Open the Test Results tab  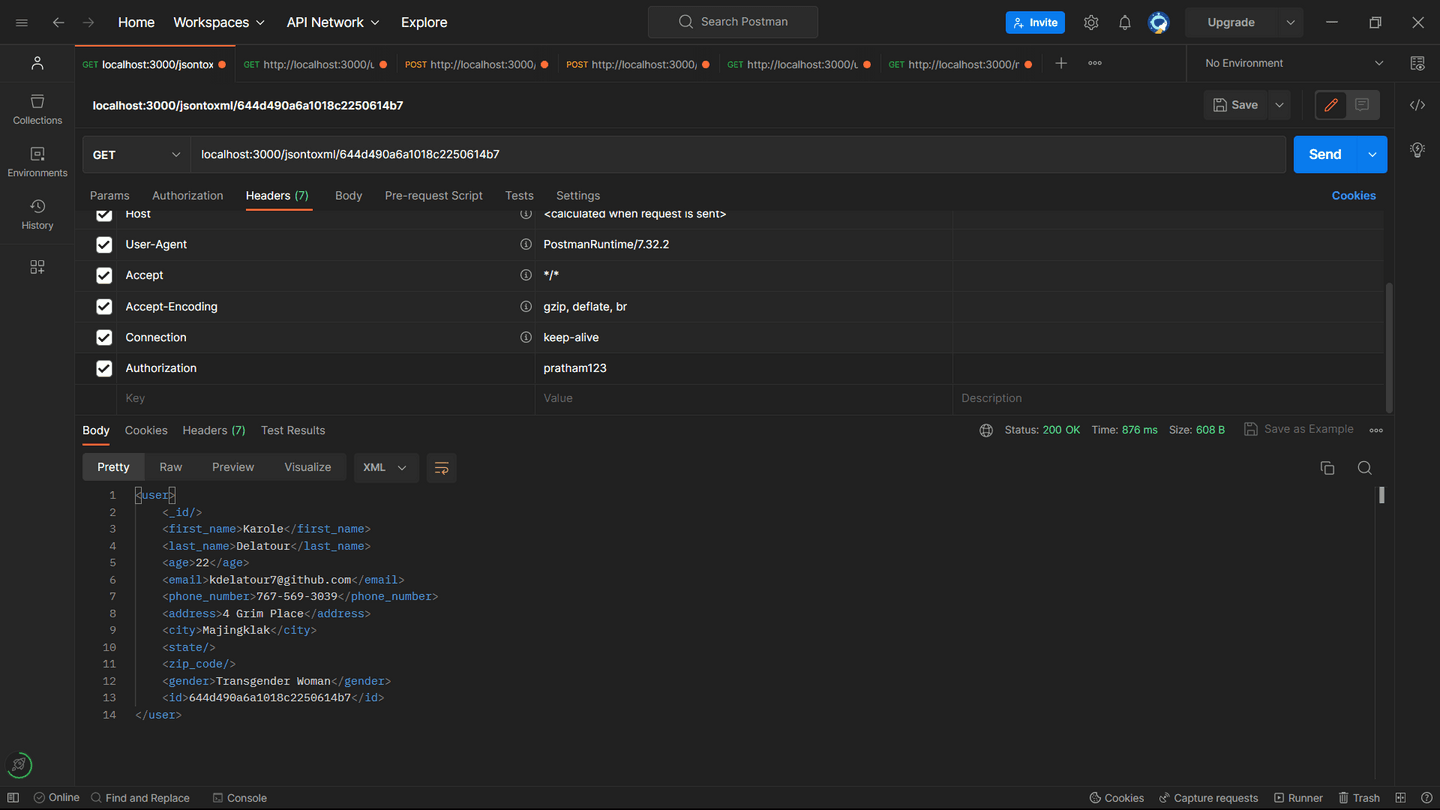tap(293, 431)
